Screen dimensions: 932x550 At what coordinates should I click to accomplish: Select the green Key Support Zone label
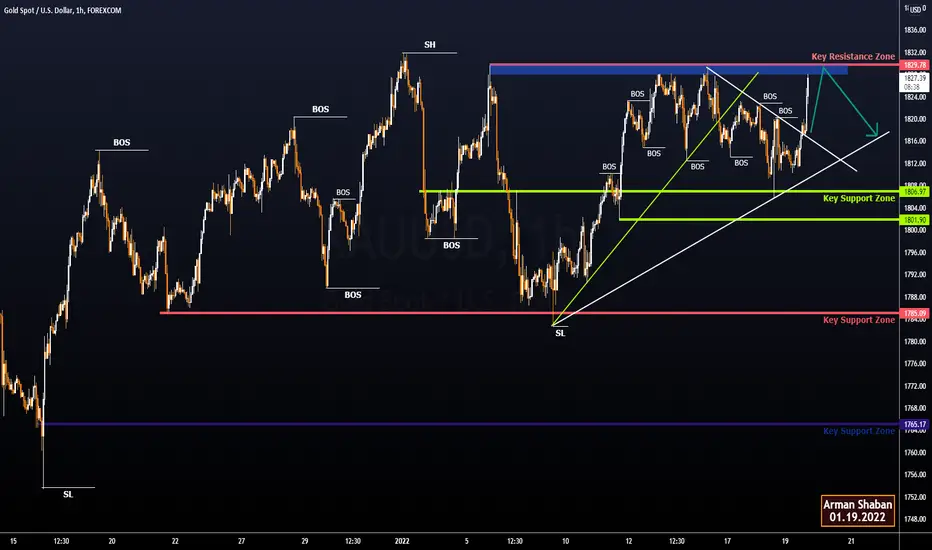(x=859, y=199)
